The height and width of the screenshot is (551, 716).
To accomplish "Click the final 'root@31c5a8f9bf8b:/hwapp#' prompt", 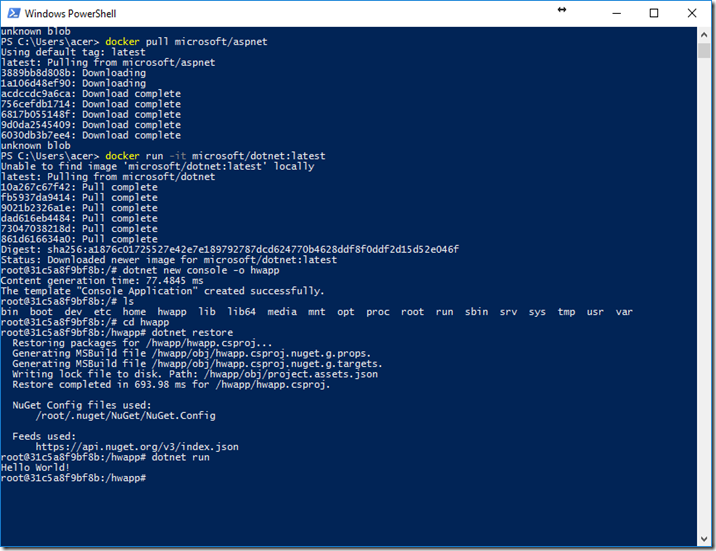I will point(74,478).
